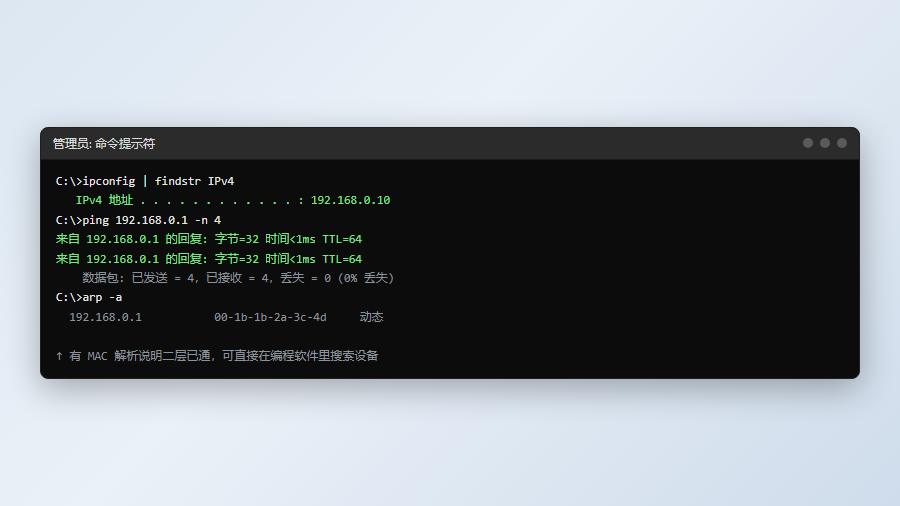Click the "arp -a" command line
The height and width of the screenshot is (506, 900).
pos(89,297)
